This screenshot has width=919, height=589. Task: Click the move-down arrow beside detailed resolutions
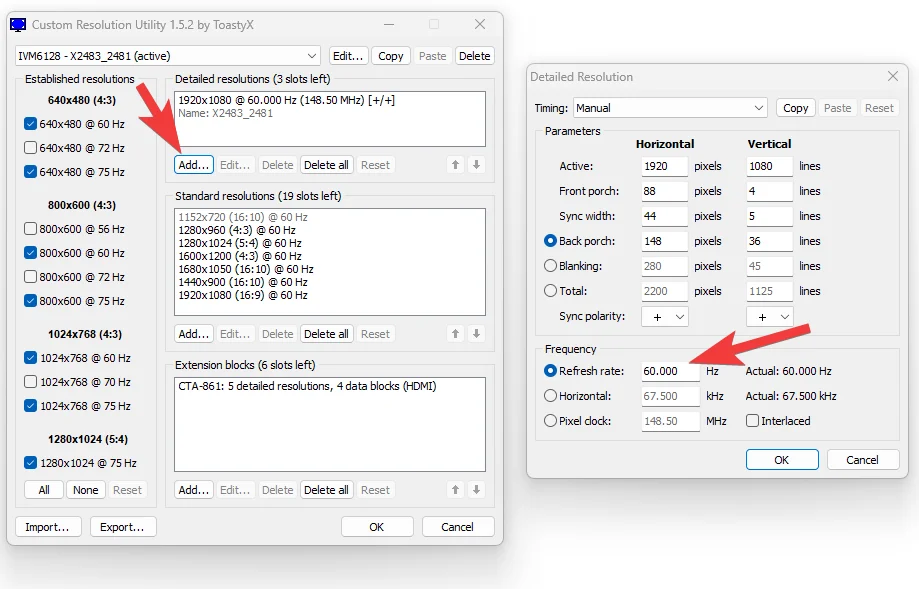click(x=476, y=164)
